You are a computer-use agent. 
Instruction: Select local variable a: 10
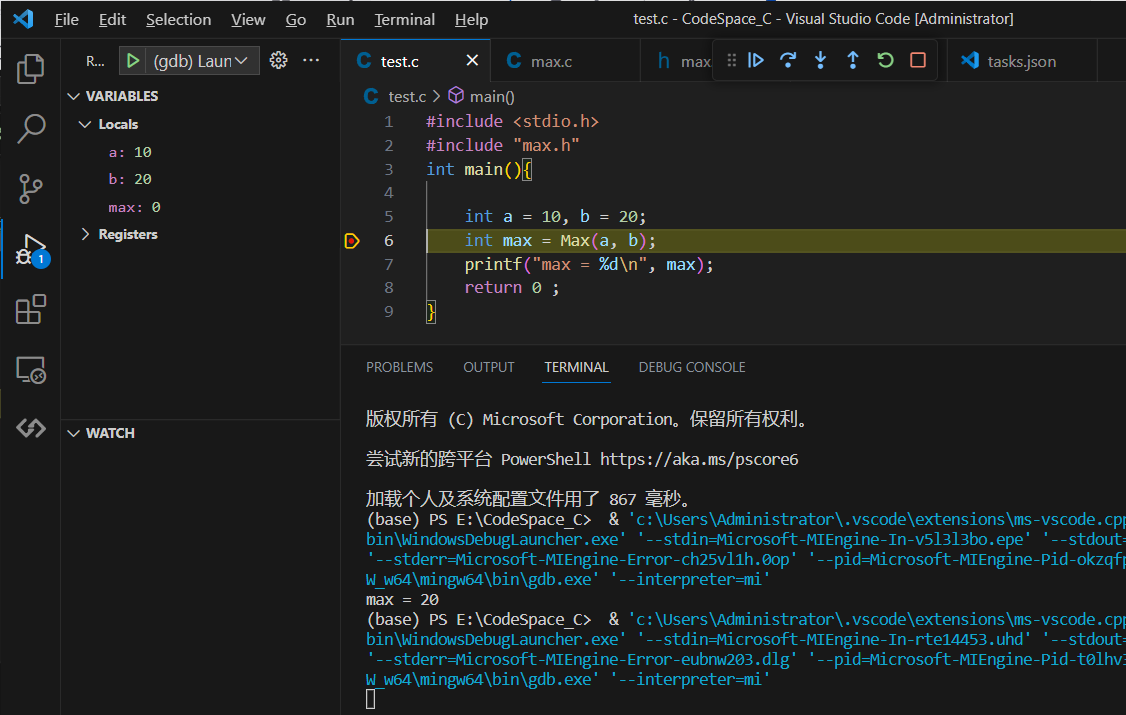(129, 152)
